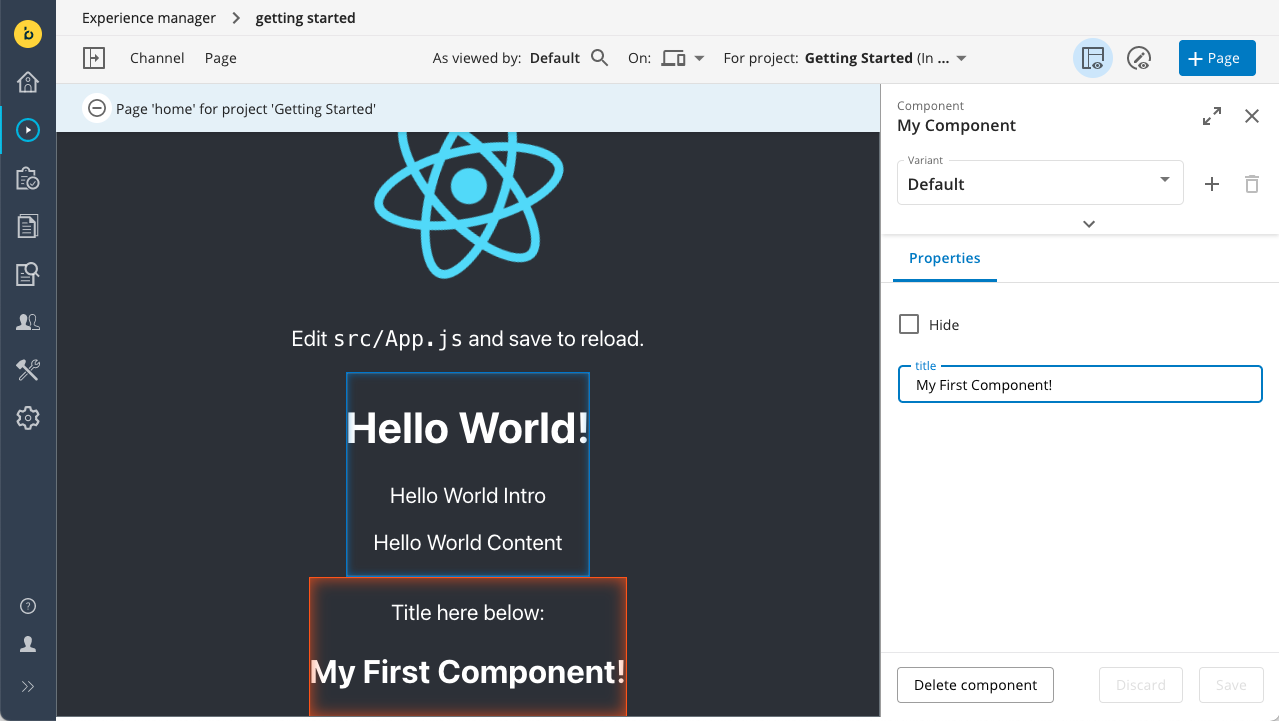Click the React logo in preview
This screenshot has width=1279, height=721.
point(468,205)
